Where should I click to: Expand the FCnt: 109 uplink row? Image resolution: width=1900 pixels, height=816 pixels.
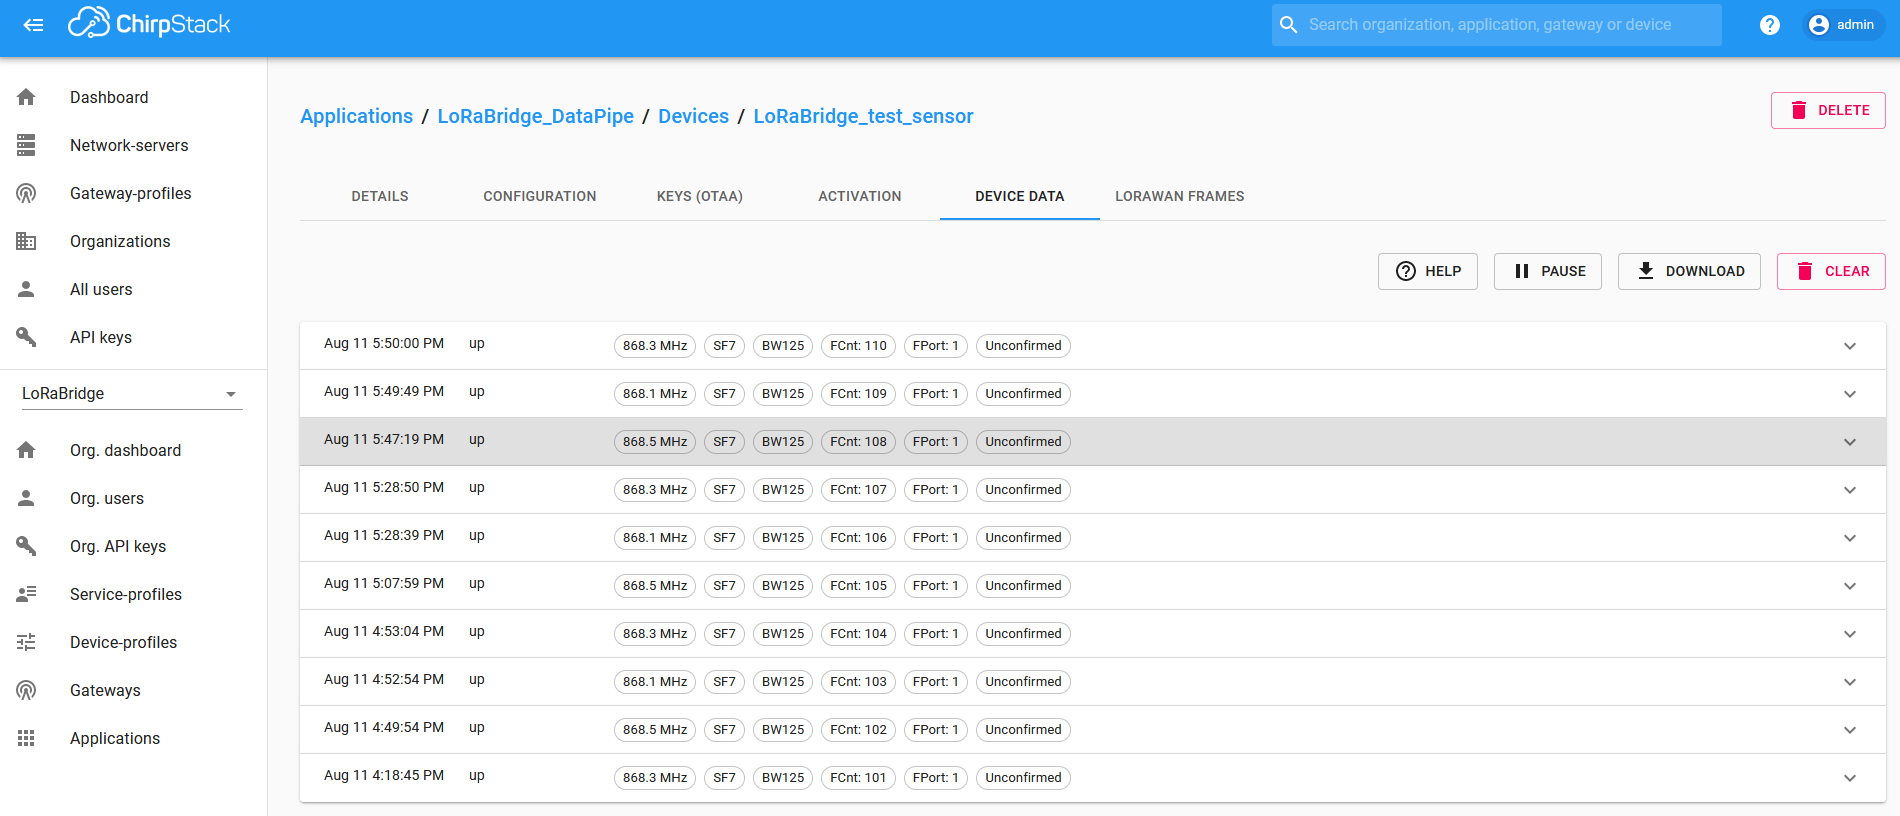(x=1850, y=394)
